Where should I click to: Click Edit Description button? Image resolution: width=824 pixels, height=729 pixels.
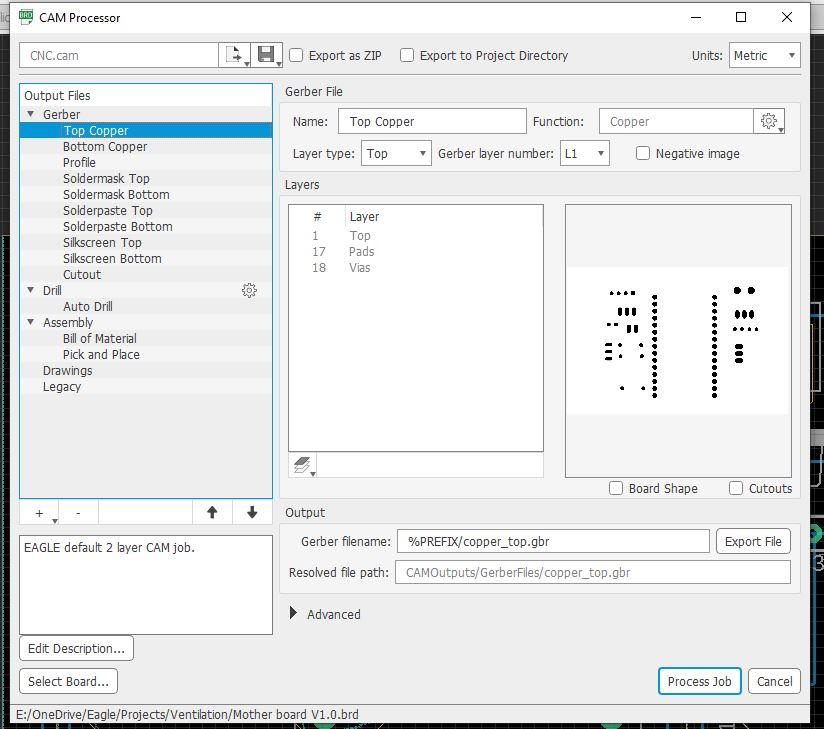coord(77,649)
